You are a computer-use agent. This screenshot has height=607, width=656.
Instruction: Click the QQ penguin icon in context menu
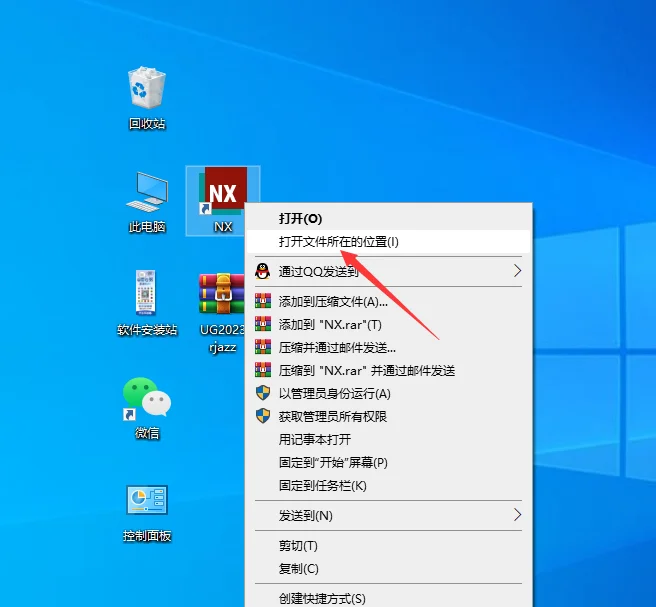[262, 271]
